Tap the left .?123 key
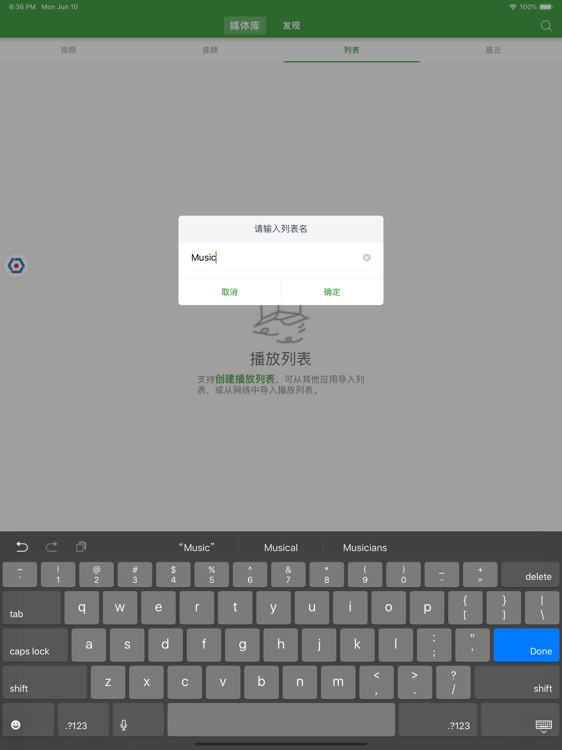 83,719
